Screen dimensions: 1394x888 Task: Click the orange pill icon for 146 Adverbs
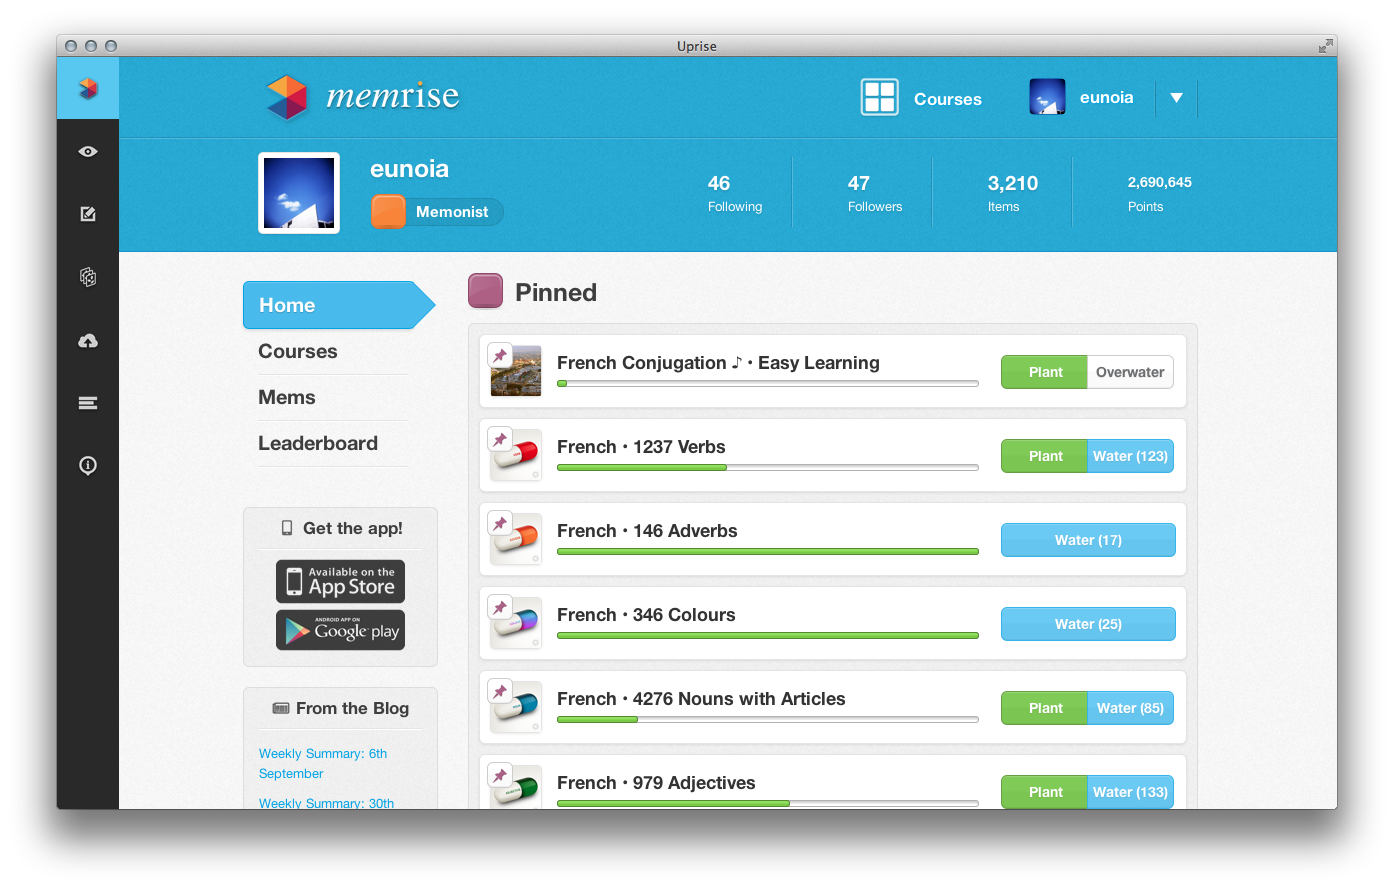click(x=518, y=541)
